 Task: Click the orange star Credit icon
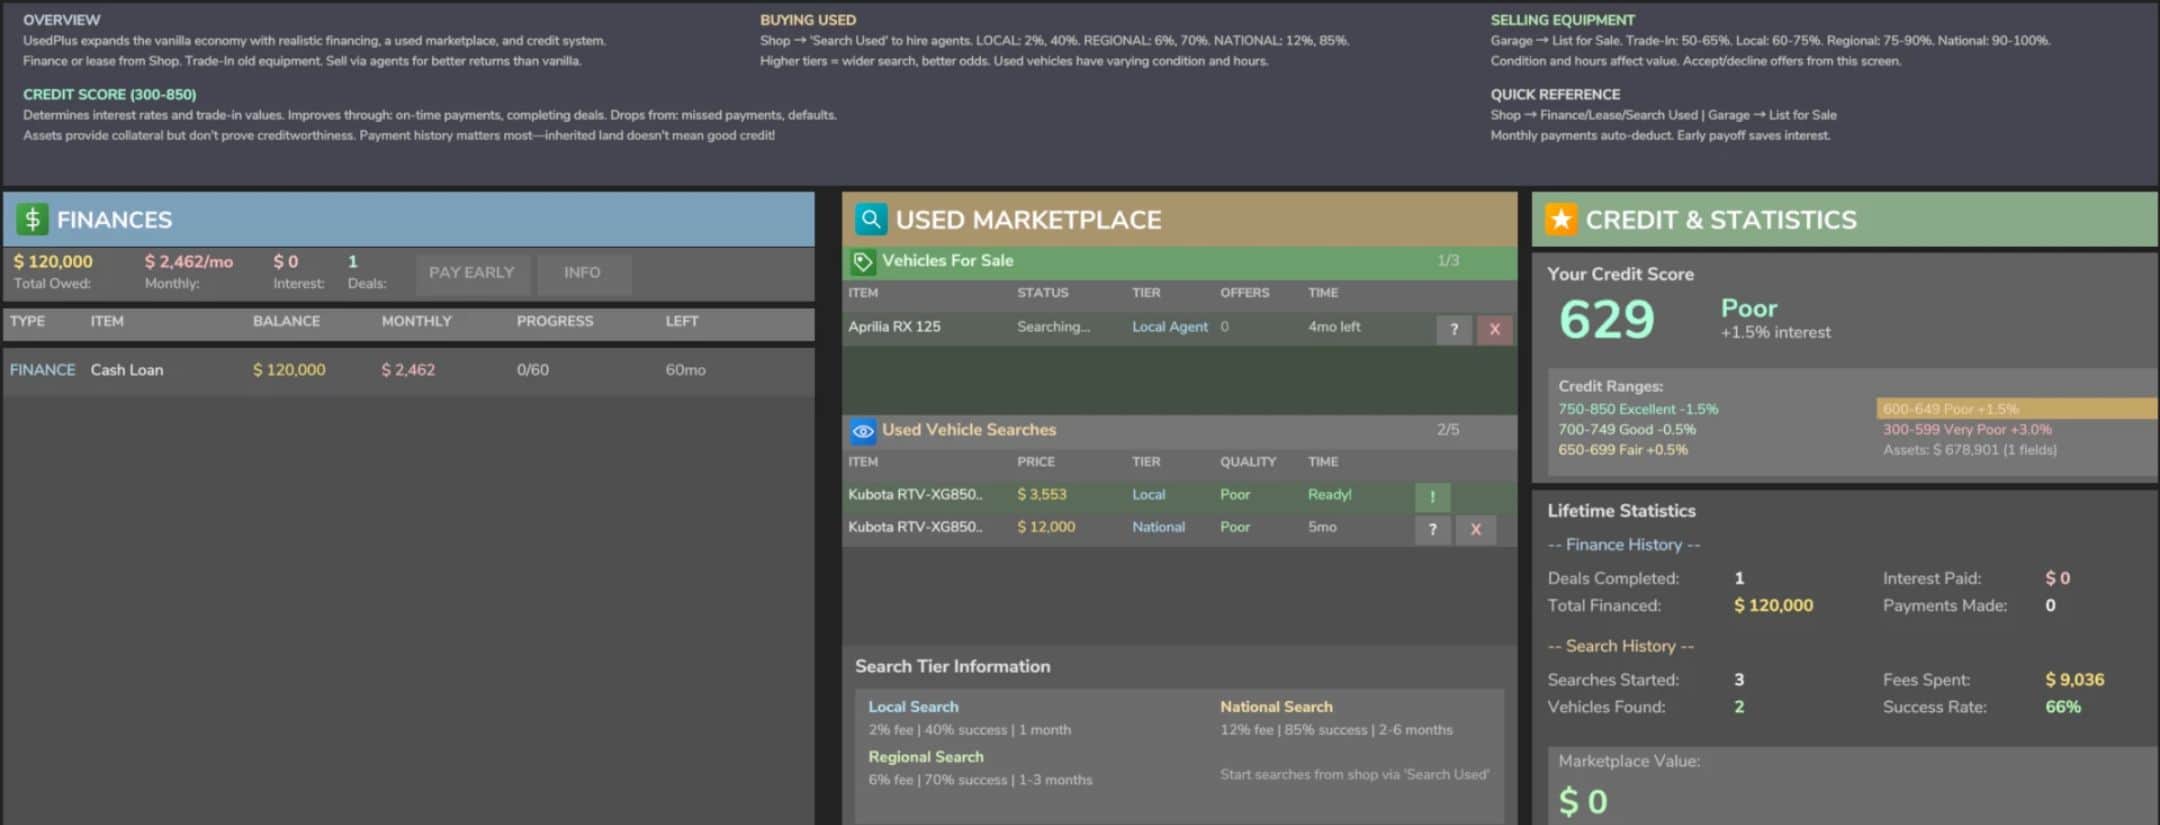coord(1561,219)
